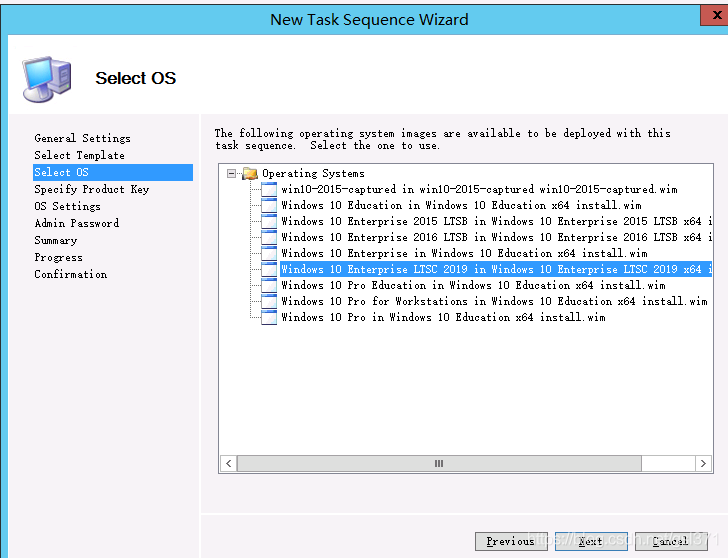Click the Windows 10 Pro Education image icon
728x558 pixels.
pos(269,285)
